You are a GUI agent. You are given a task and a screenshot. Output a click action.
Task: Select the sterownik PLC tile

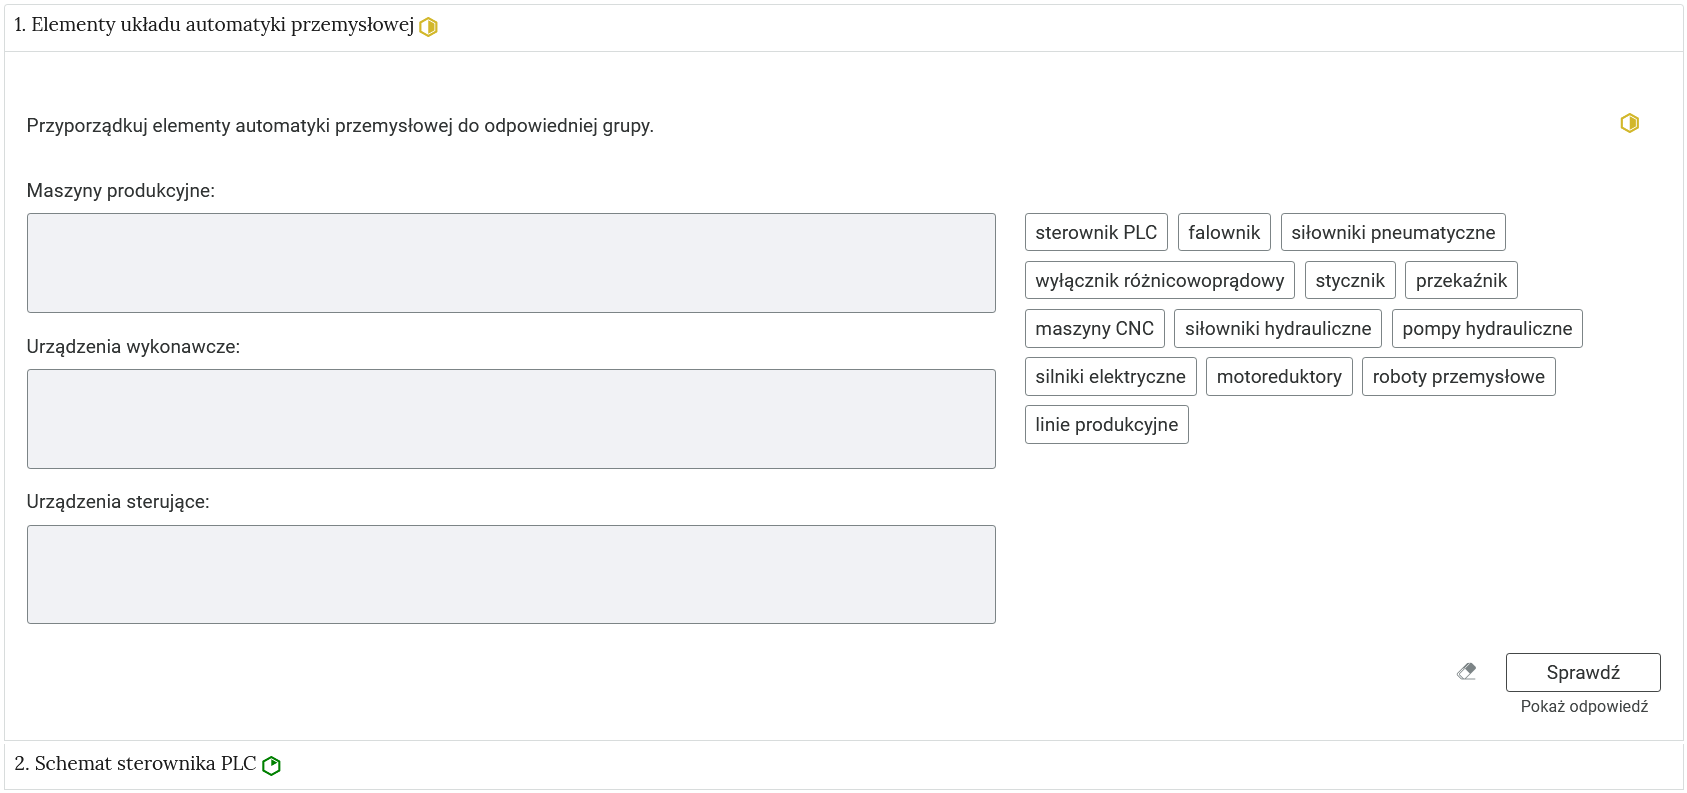click(1095, 233)
